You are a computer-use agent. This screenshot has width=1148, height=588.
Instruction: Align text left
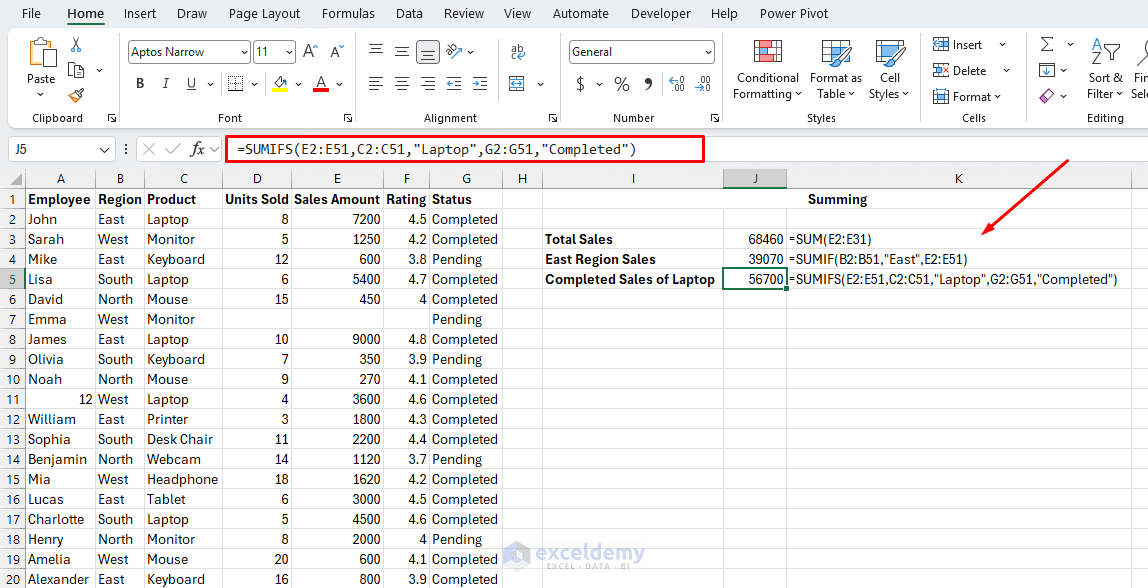tap(376, 84)
